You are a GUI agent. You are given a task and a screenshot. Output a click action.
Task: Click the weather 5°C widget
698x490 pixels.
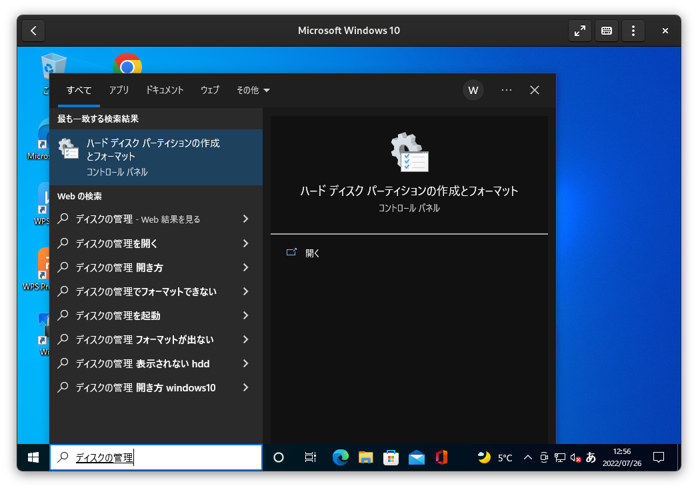tap(495, 458)
